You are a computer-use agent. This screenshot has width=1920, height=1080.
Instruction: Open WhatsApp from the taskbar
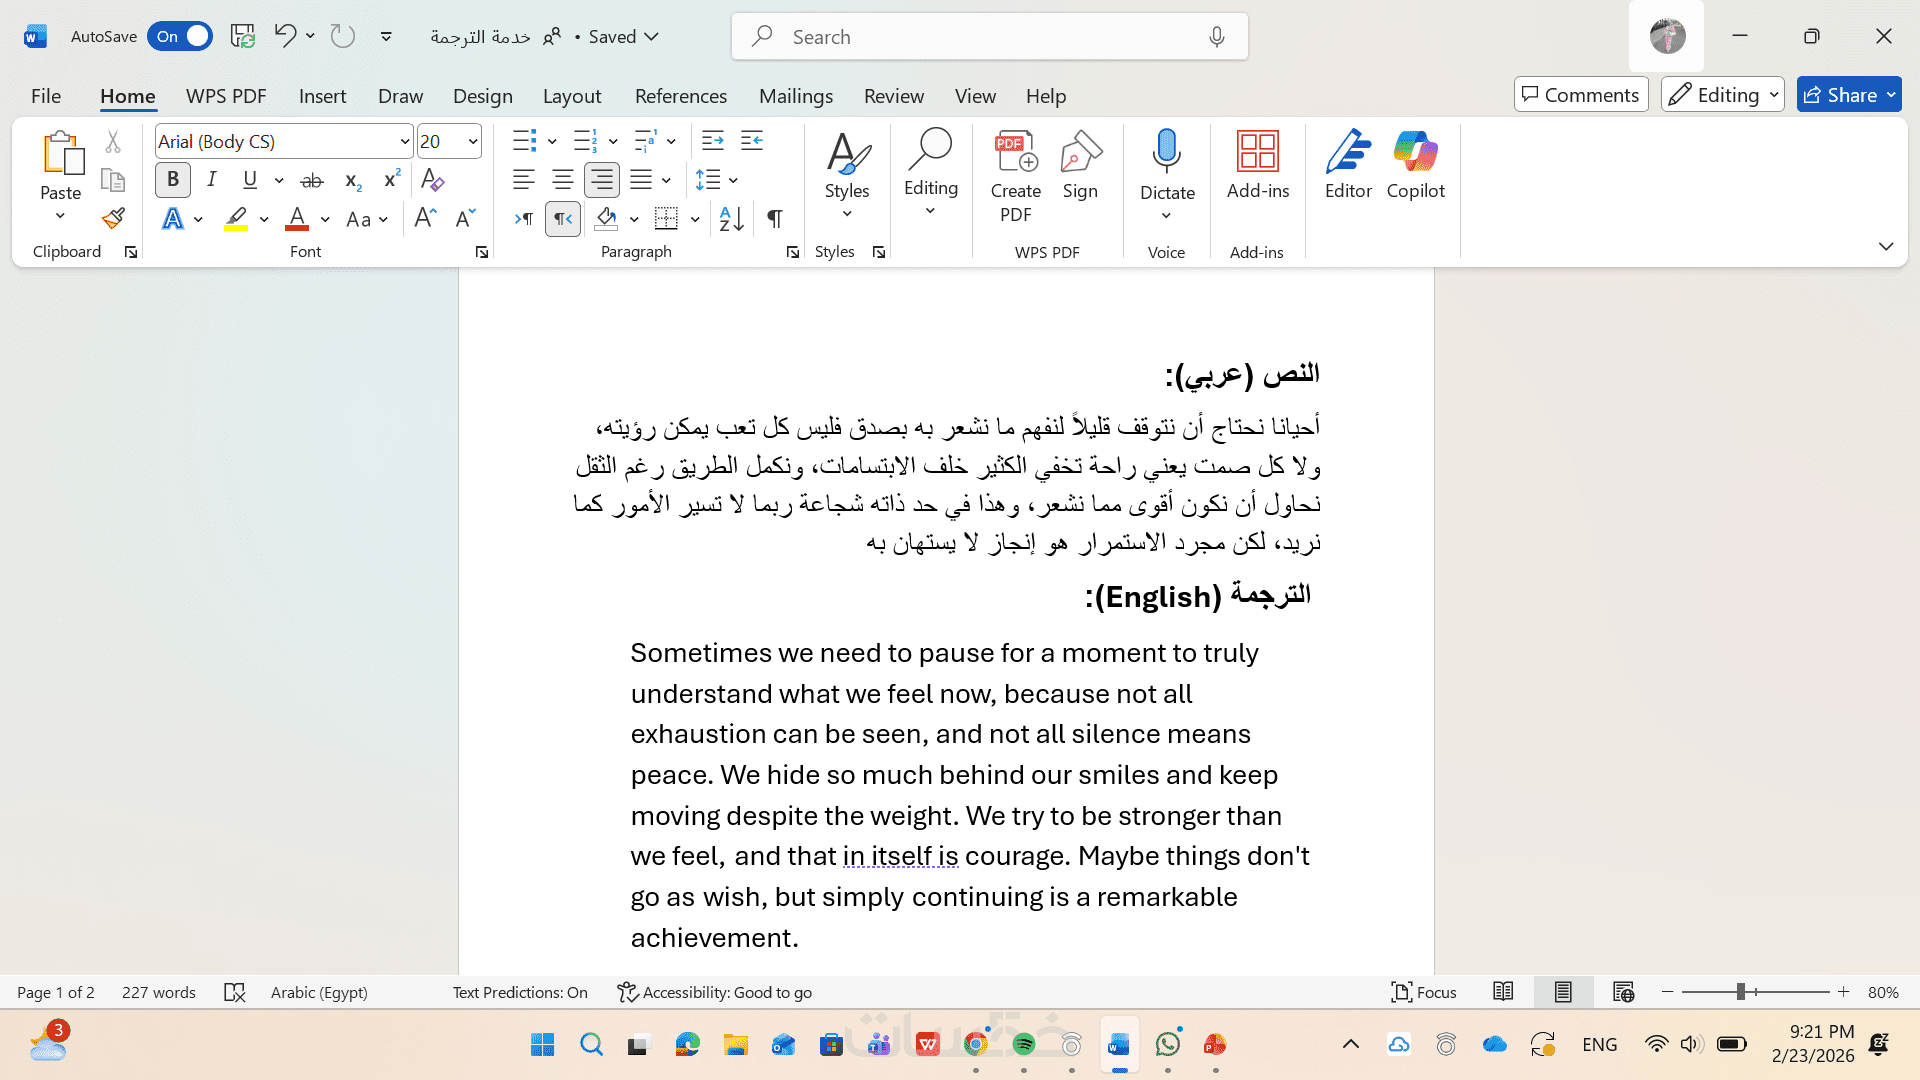pyautogui.click(x=1167, y=1045)
